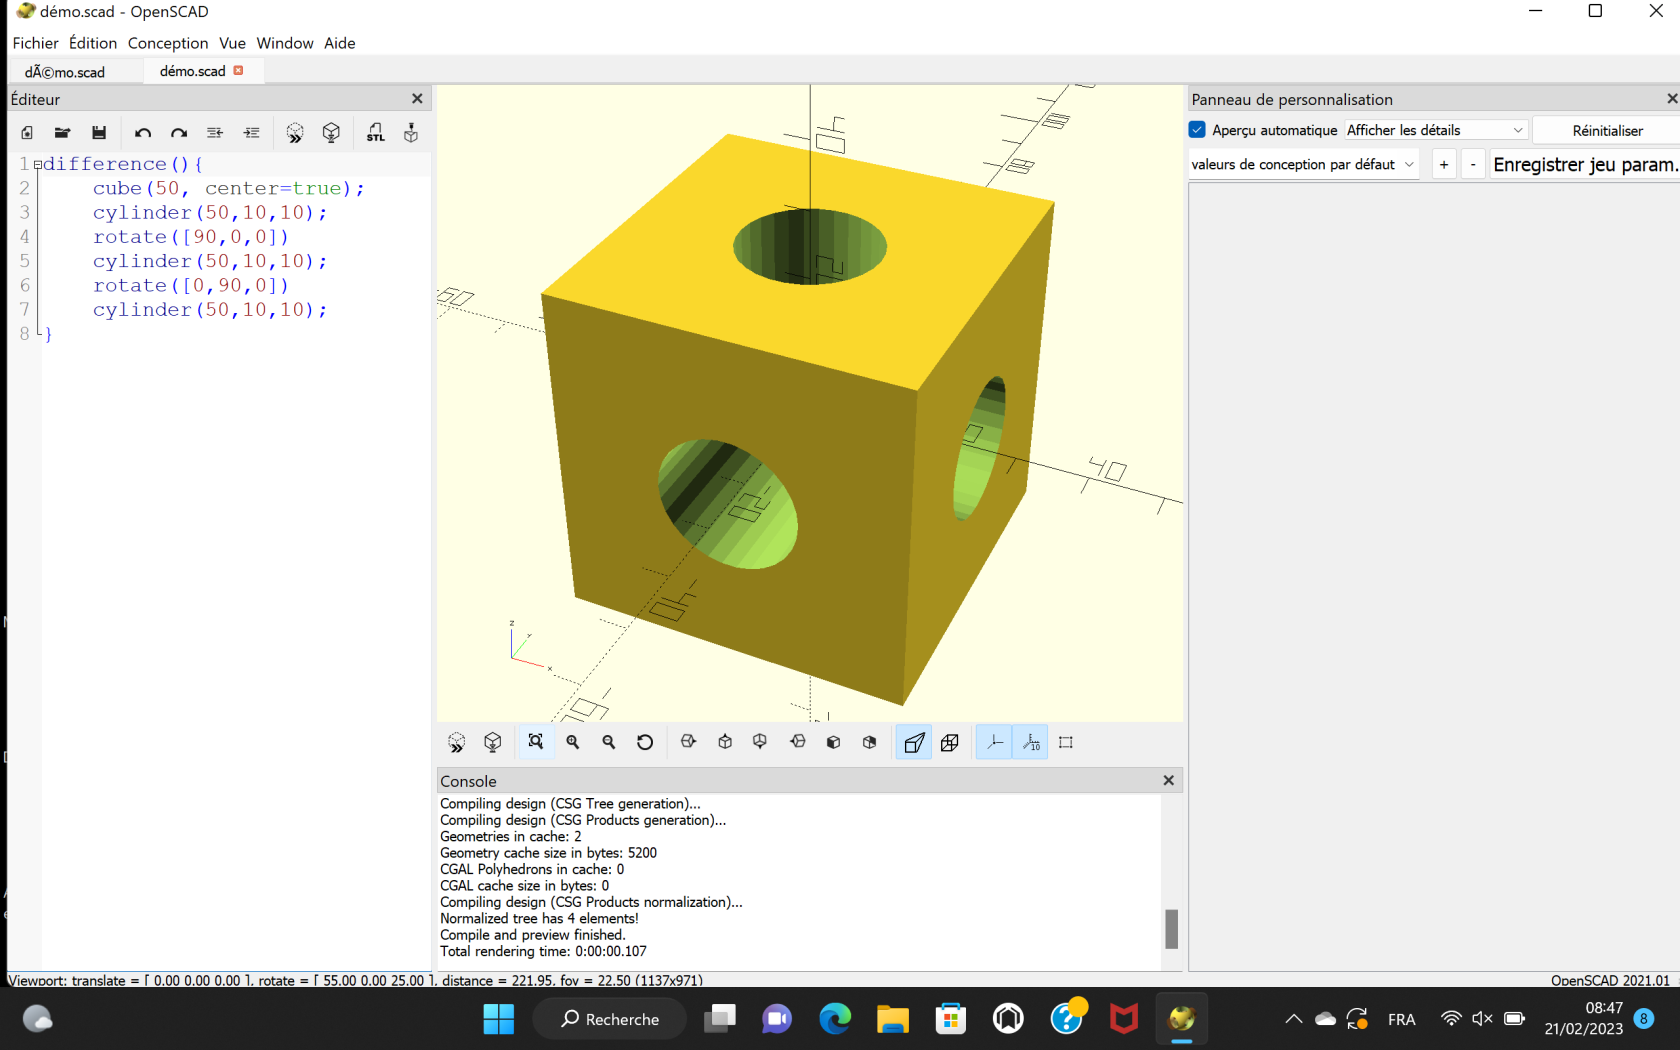Show hidden system tray icons chevron

pyautogui.click(x=1293, y=1019)
